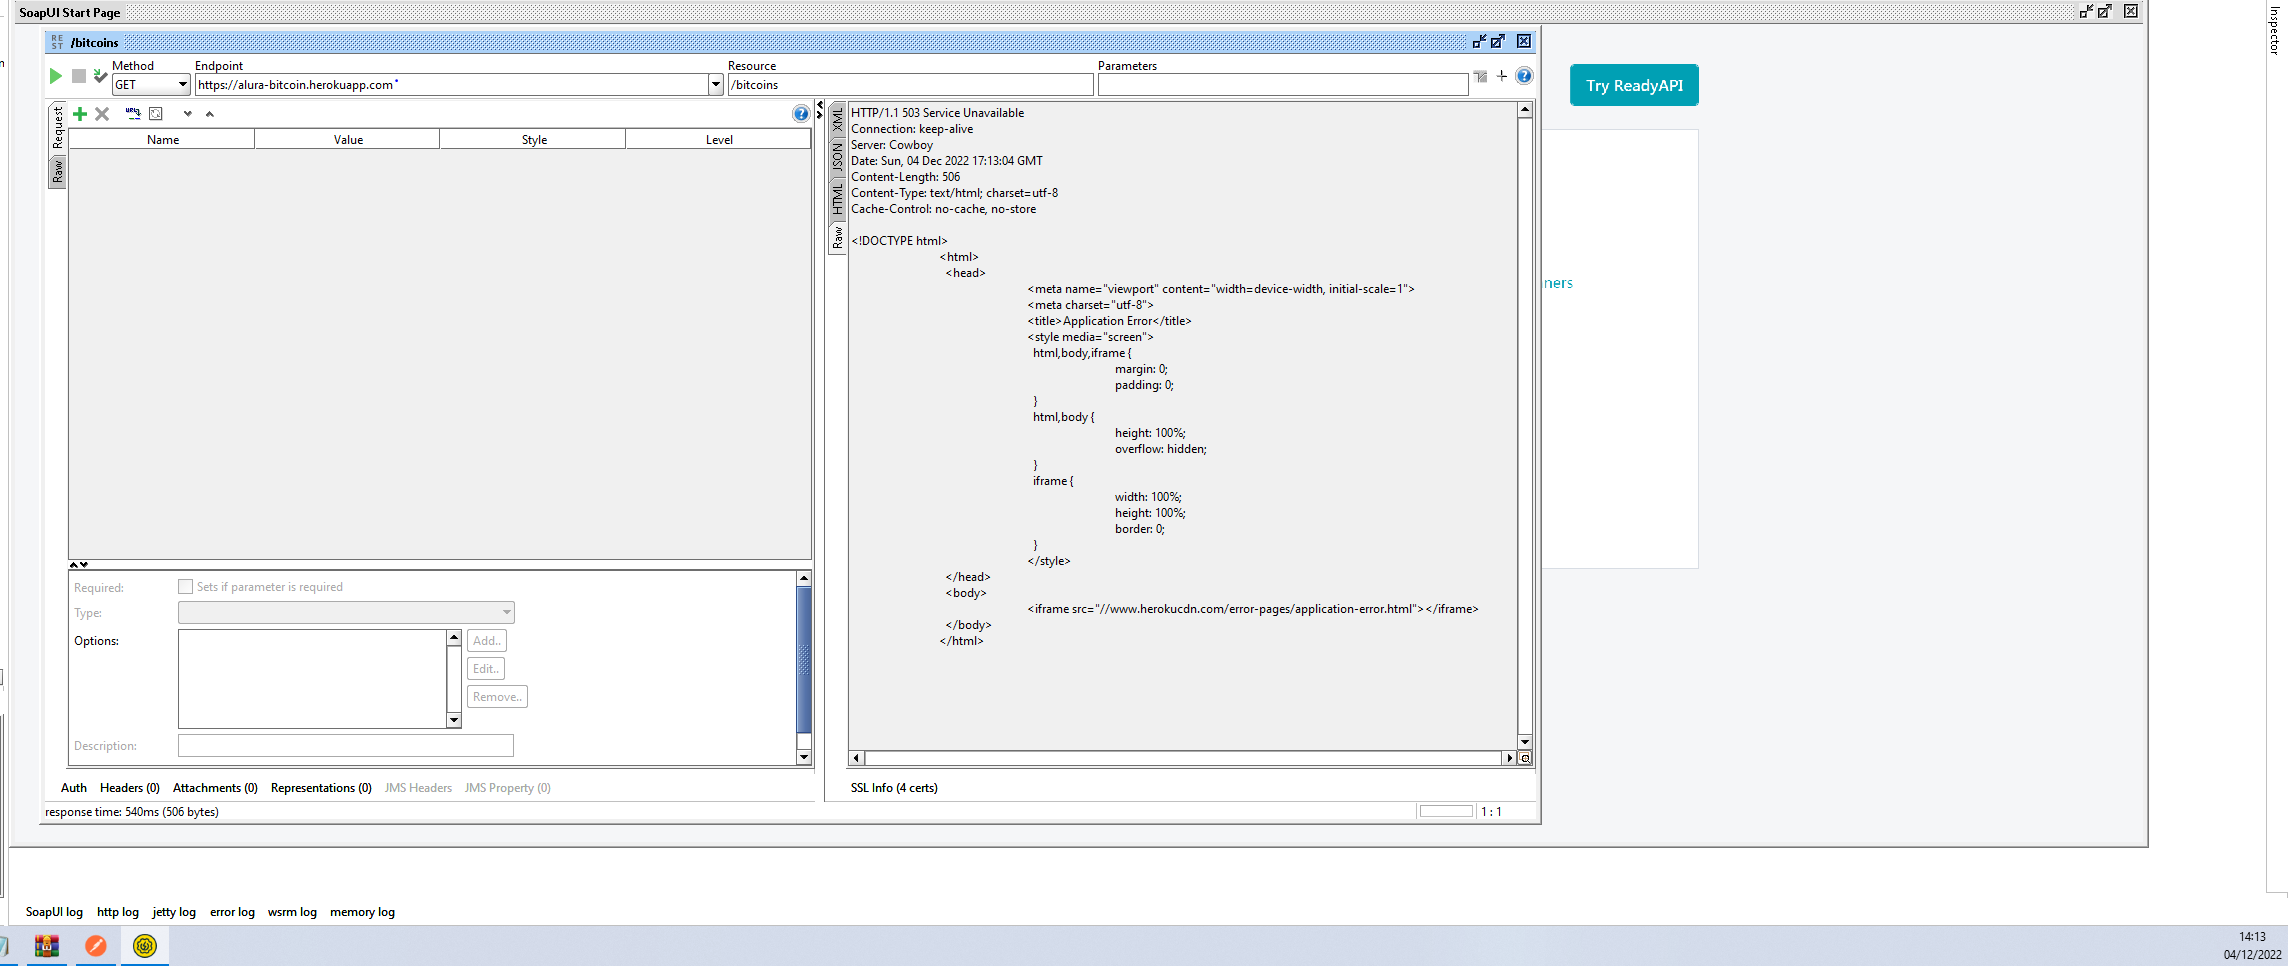Click the Add.. option button
Screen dimensions: 2288x966
pos(487,641)
